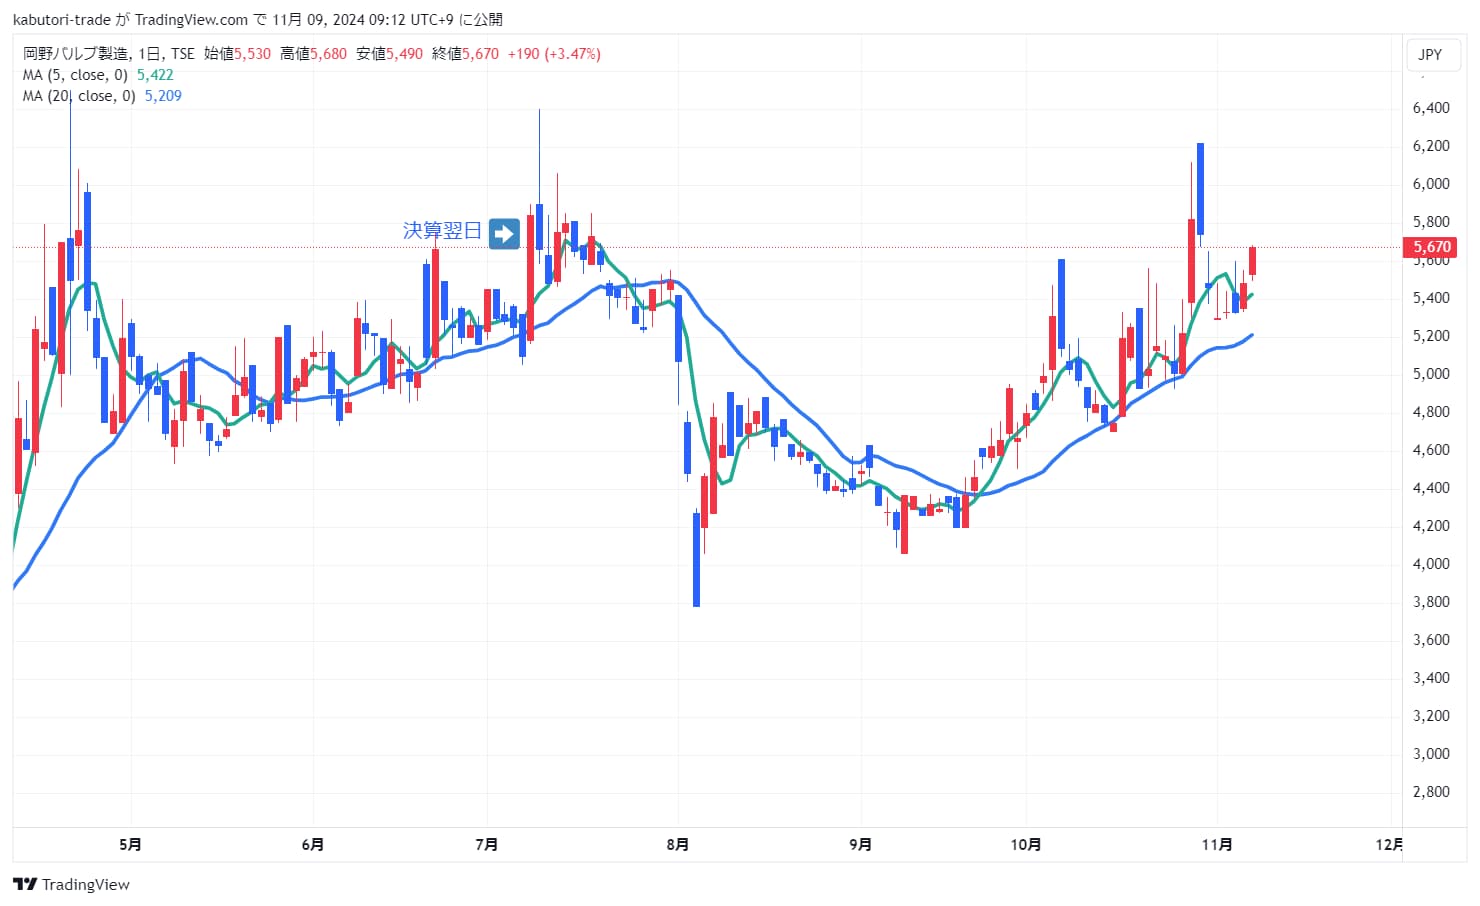
Task: Click the 3,400 price axis label
Action: (x=1431, y=678)
